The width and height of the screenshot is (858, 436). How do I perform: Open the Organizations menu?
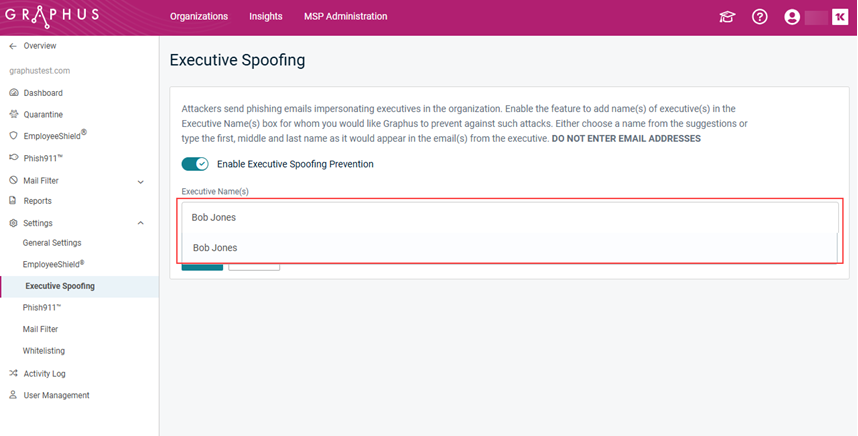coord(199,16)
